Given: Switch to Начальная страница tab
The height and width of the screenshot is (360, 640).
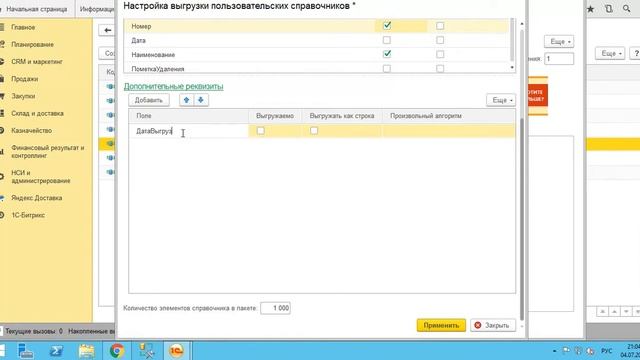Looking at the screenshot, I should click(x=37, y=9).
